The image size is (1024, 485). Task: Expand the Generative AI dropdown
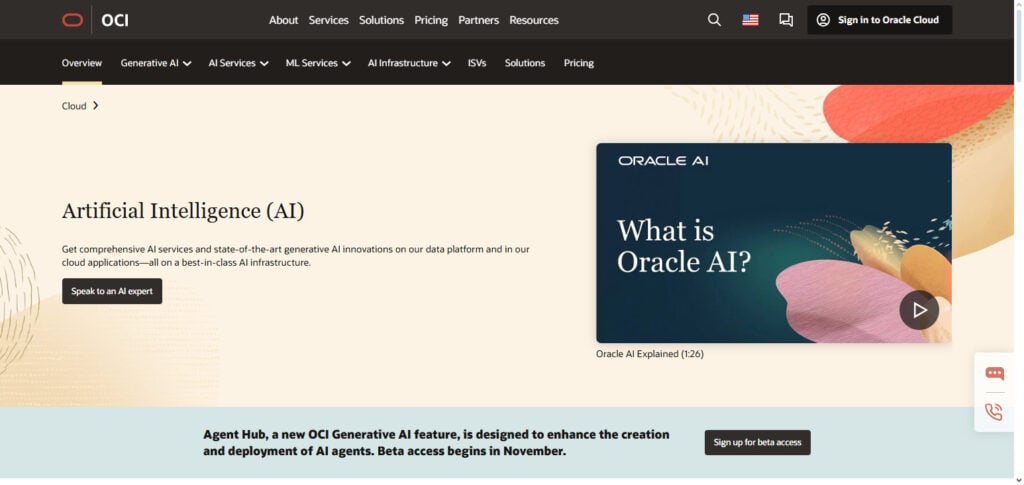click(156, 63)
